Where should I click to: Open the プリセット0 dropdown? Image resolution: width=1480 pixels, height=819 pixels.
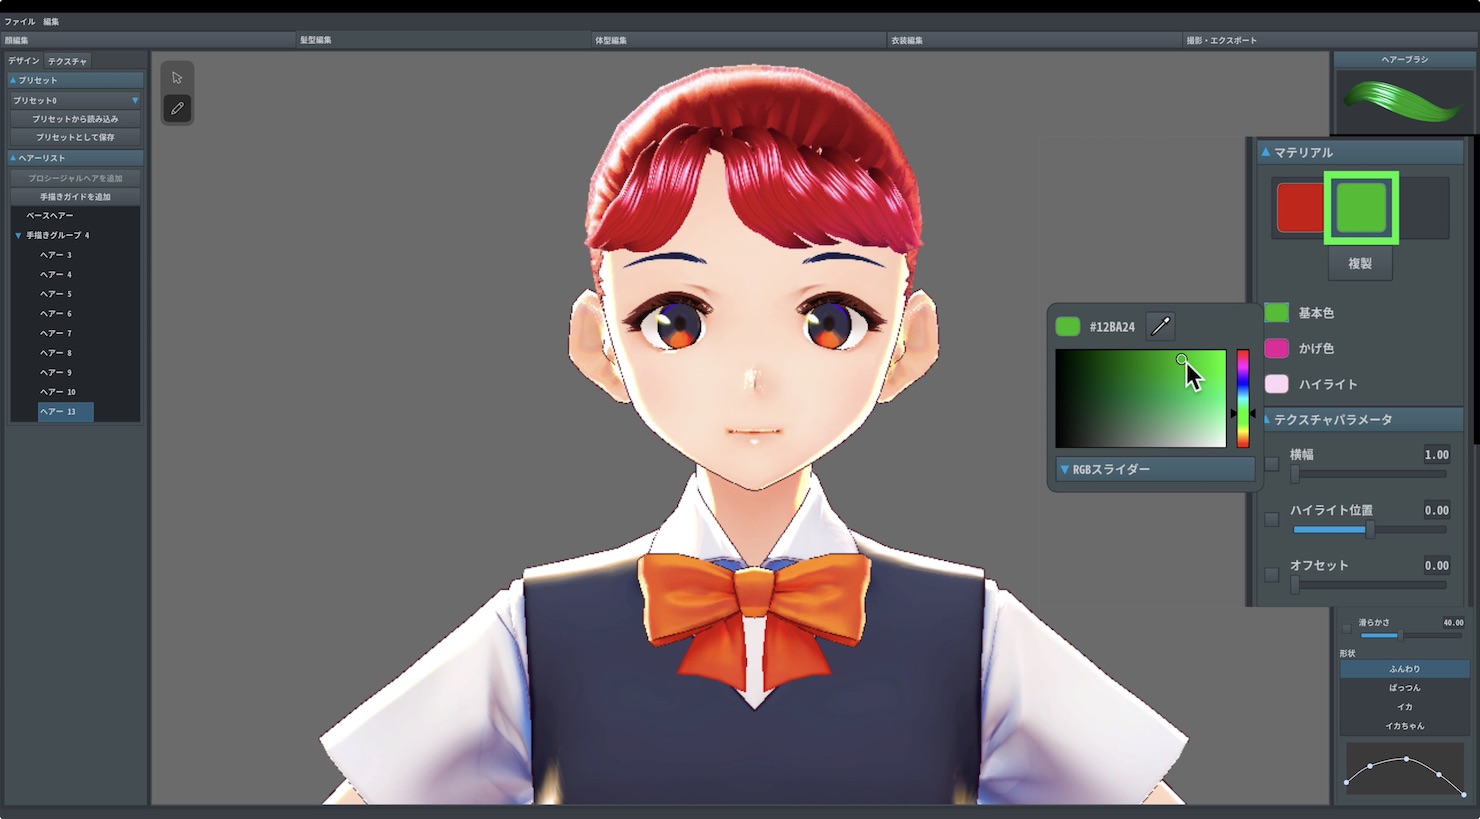(75, 100)
